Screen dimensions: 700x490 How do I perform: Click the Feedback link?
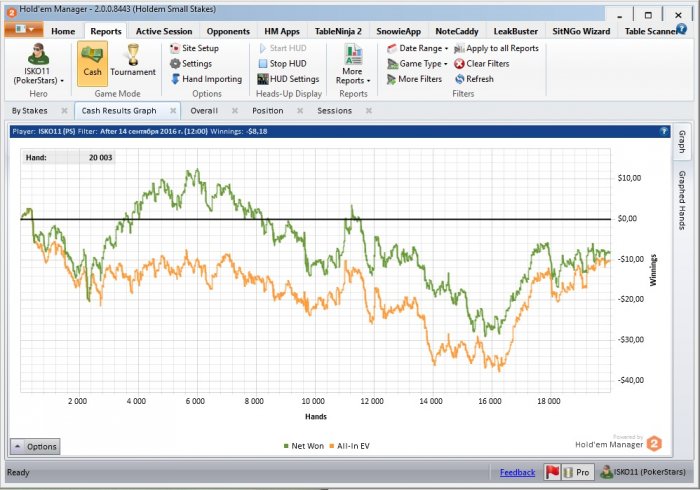(517, 472)
